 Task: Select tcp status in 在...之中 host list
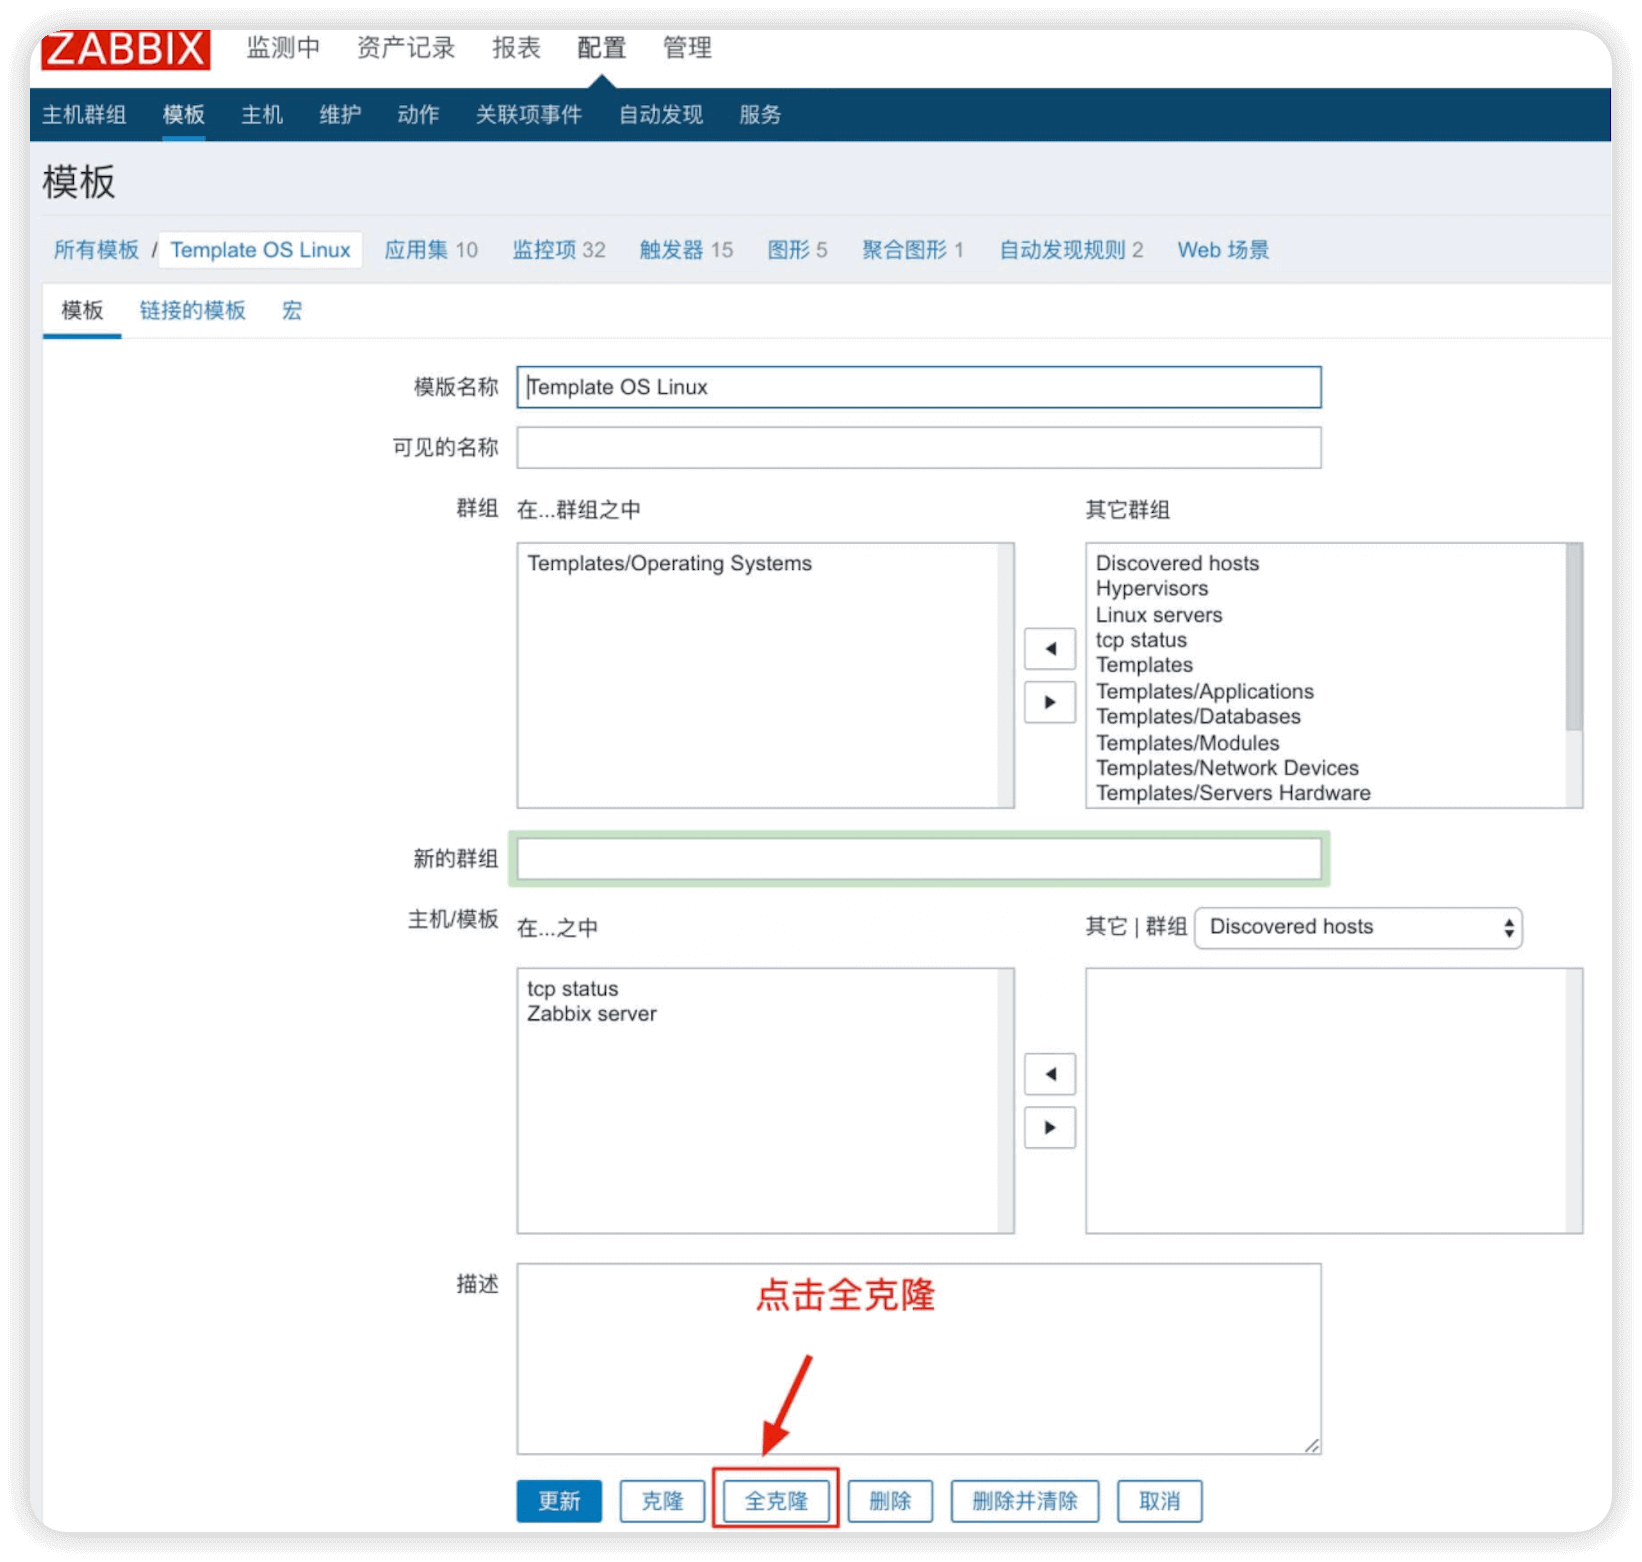[573, 989]
